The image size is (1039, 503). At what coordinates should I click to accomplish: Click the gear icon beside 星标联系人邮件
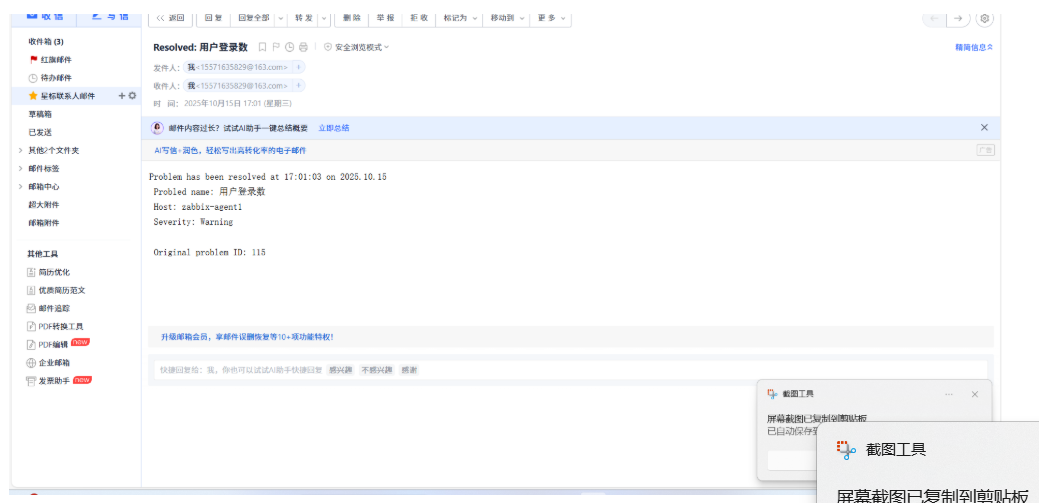pyautogui.click(x=132, y=95)
